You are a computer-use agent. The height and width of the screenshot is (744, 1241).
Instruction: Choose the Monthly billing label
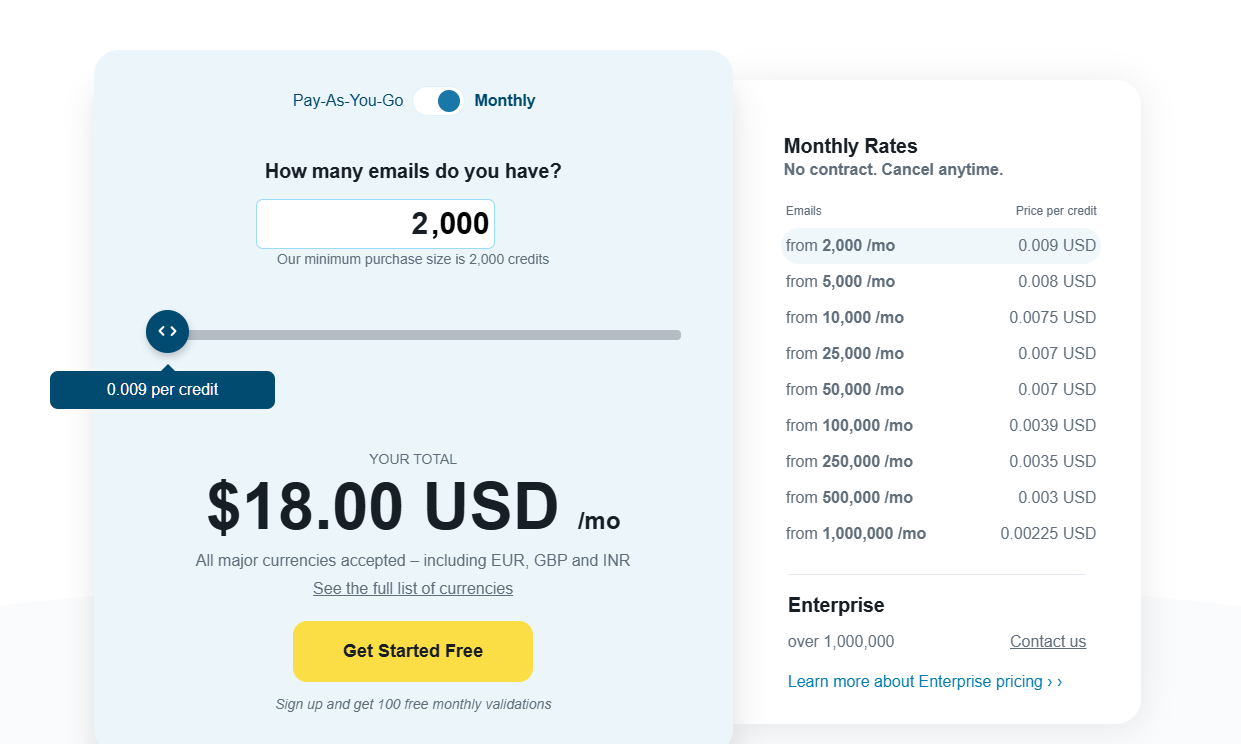coord(505,101)
